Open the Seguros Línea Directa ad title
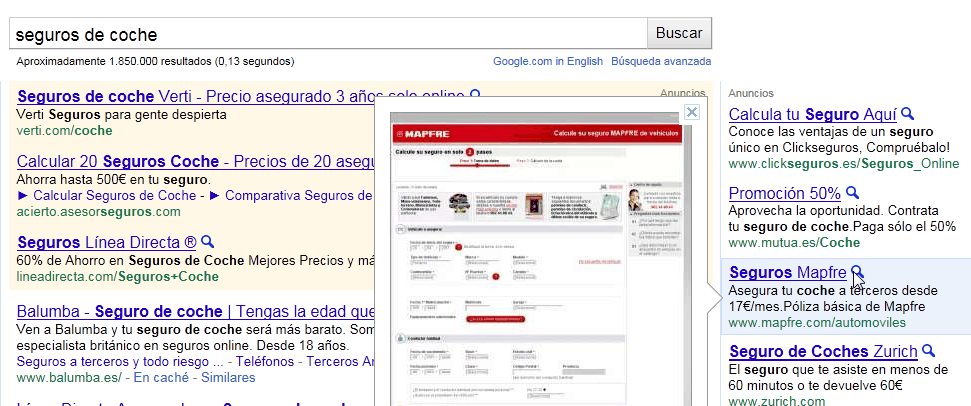Image resolution: width=971 pixels, height=406 pixels. 107,242
